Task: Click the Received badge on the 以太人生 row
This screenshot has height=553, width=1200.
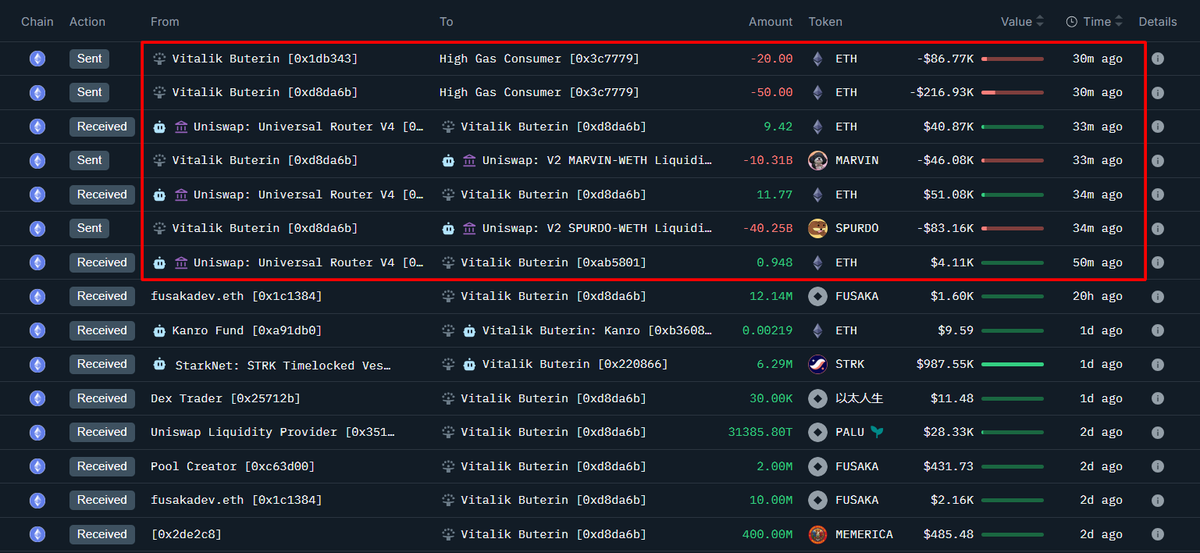Action: tap(102, 399)
